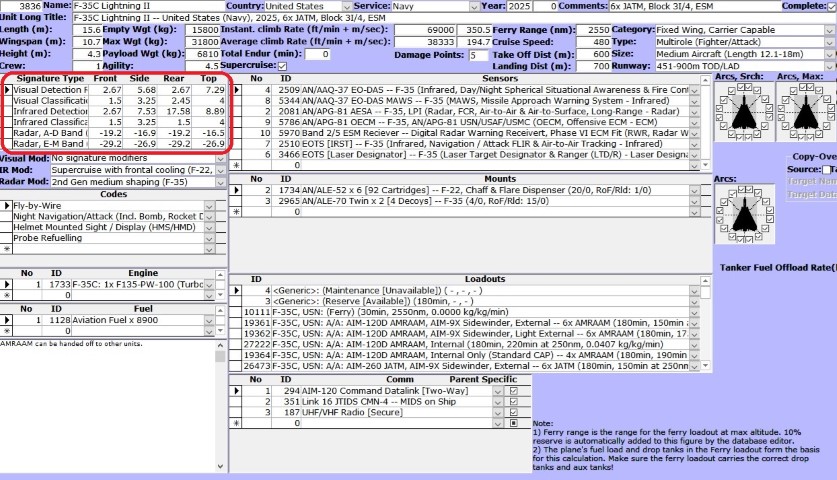Click the Loadouts list scroll-up arrow

coord(705,281)
